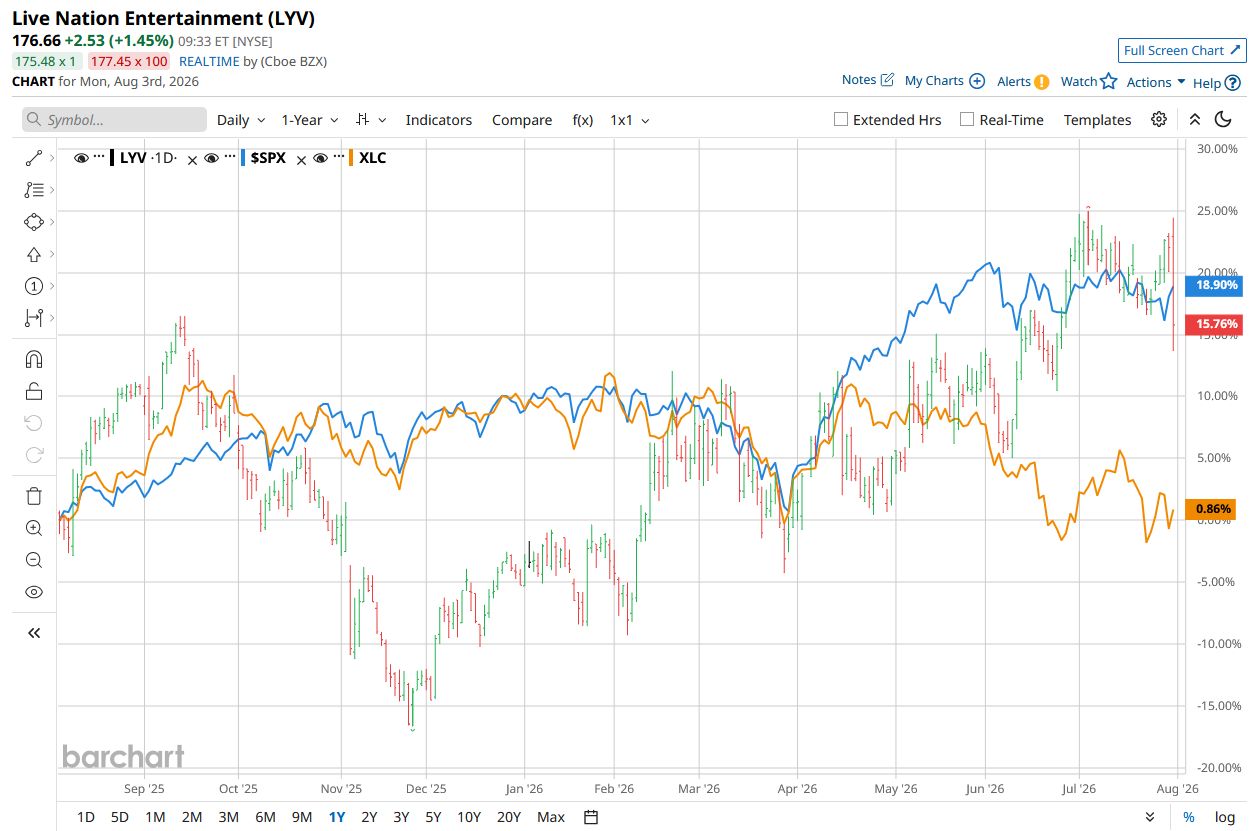Select the 3M time range
The height and width of the screenshot is (831, 1257).
[x=228, y=817]
